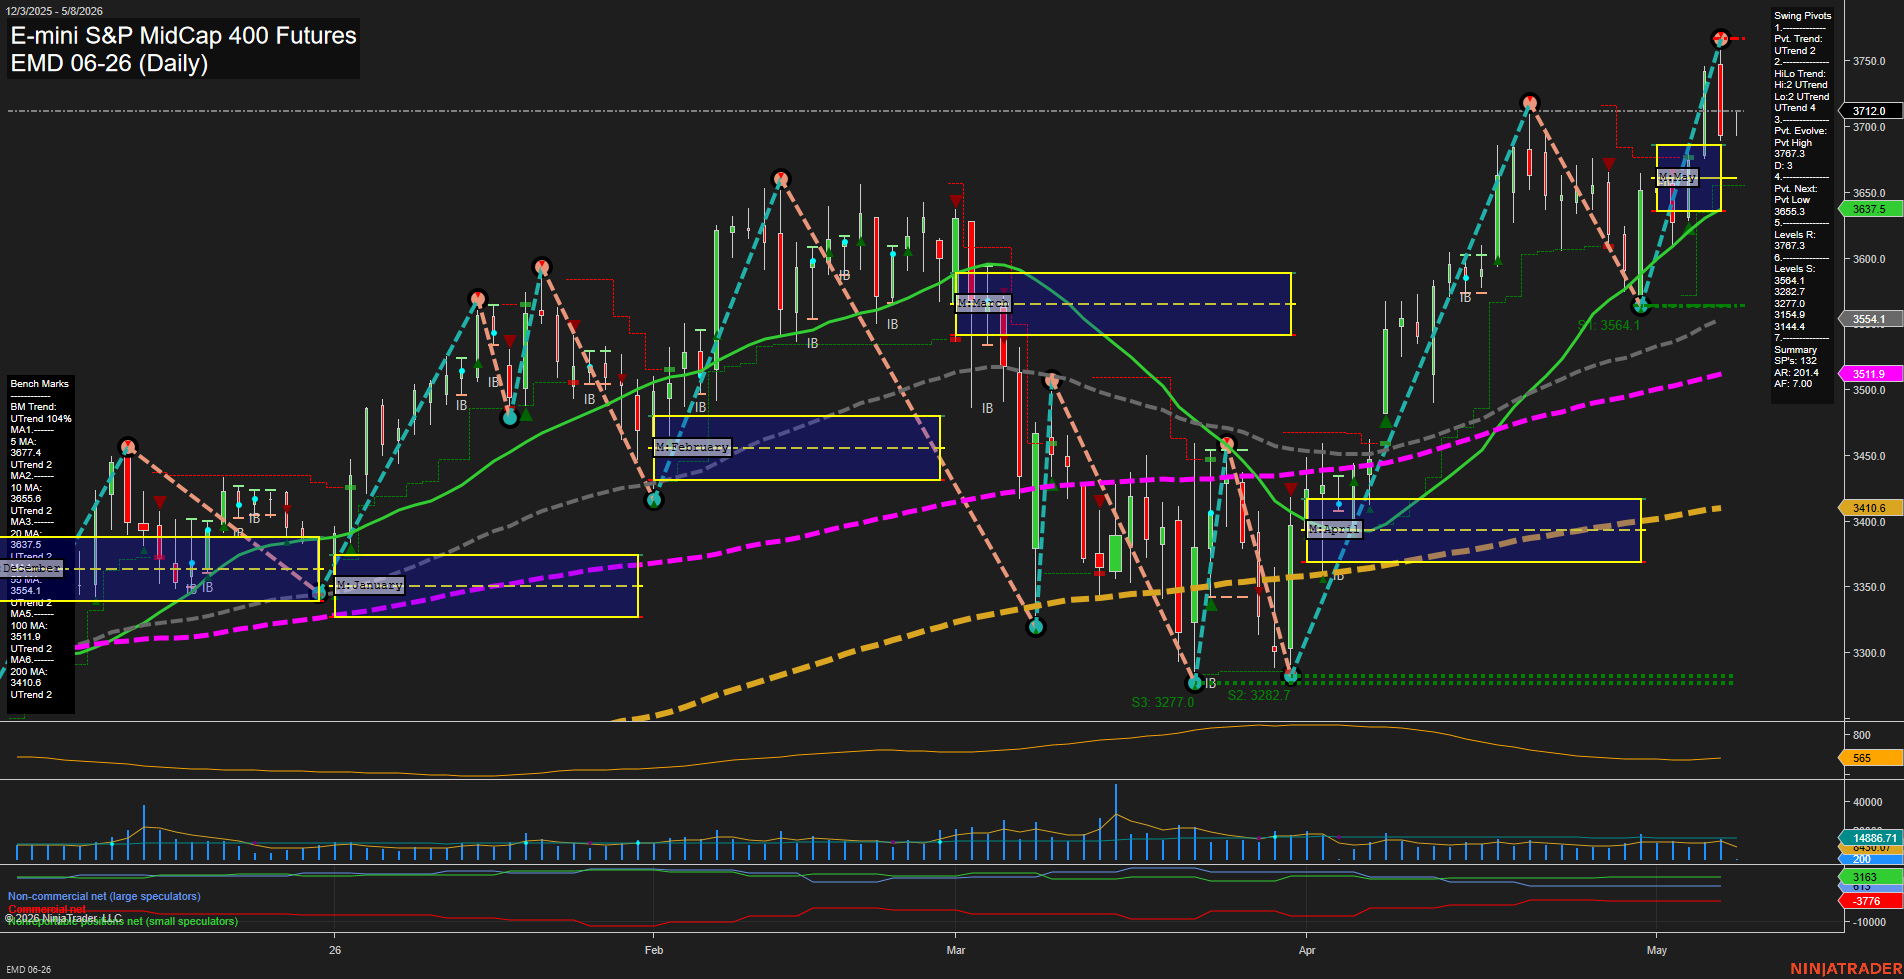Viewport: 1904px width, 979px height.
Task: Click the NINJATRADER logo
Action: tap(1845, 969)
